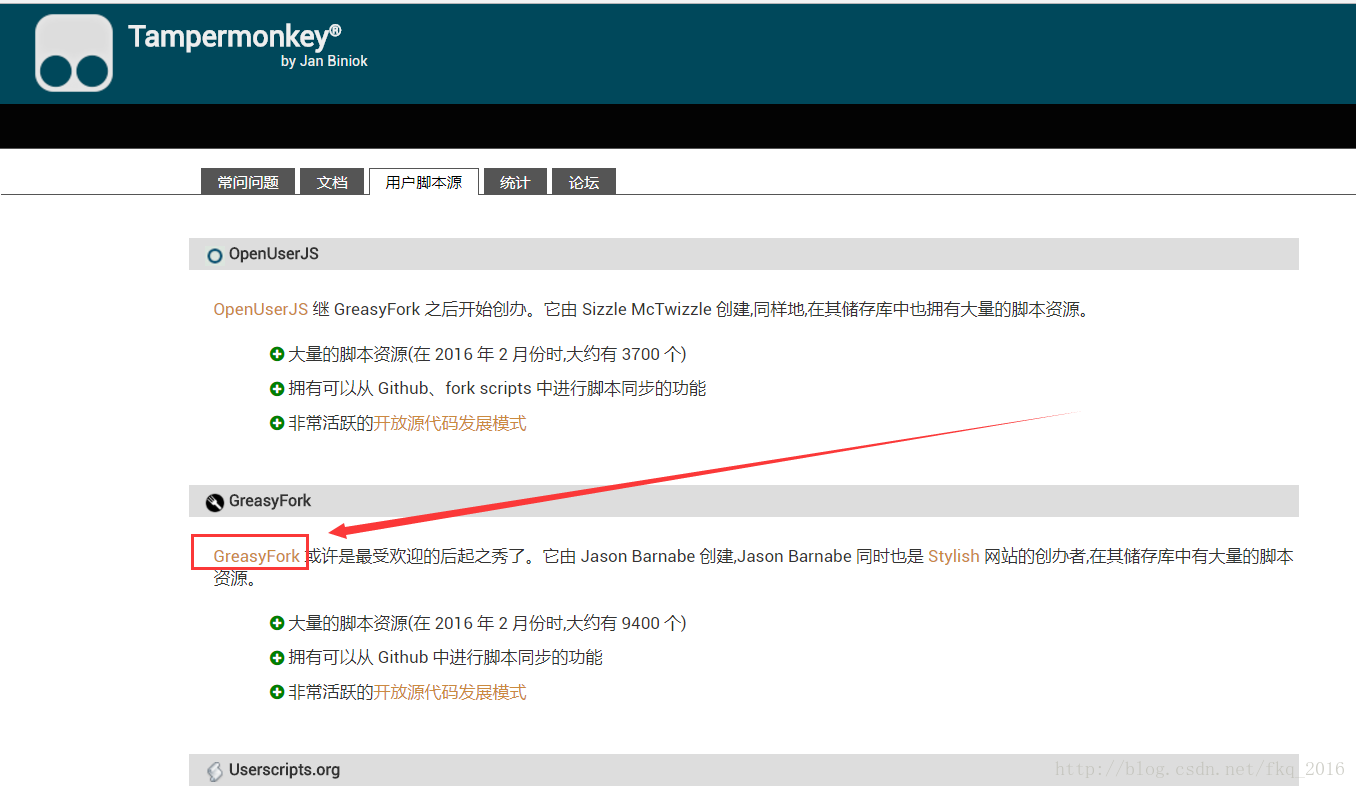Click green plus icon beside 大约有 3700 个
This screenshot has width=1356, height=789.
point(277,354)
